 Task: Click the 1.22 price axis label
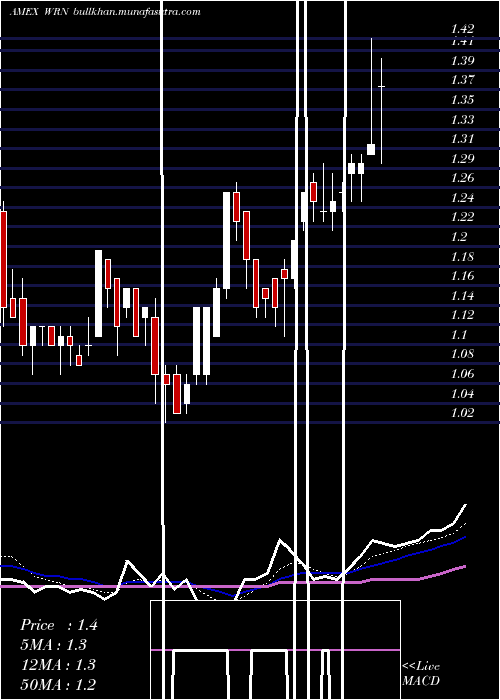462,217
